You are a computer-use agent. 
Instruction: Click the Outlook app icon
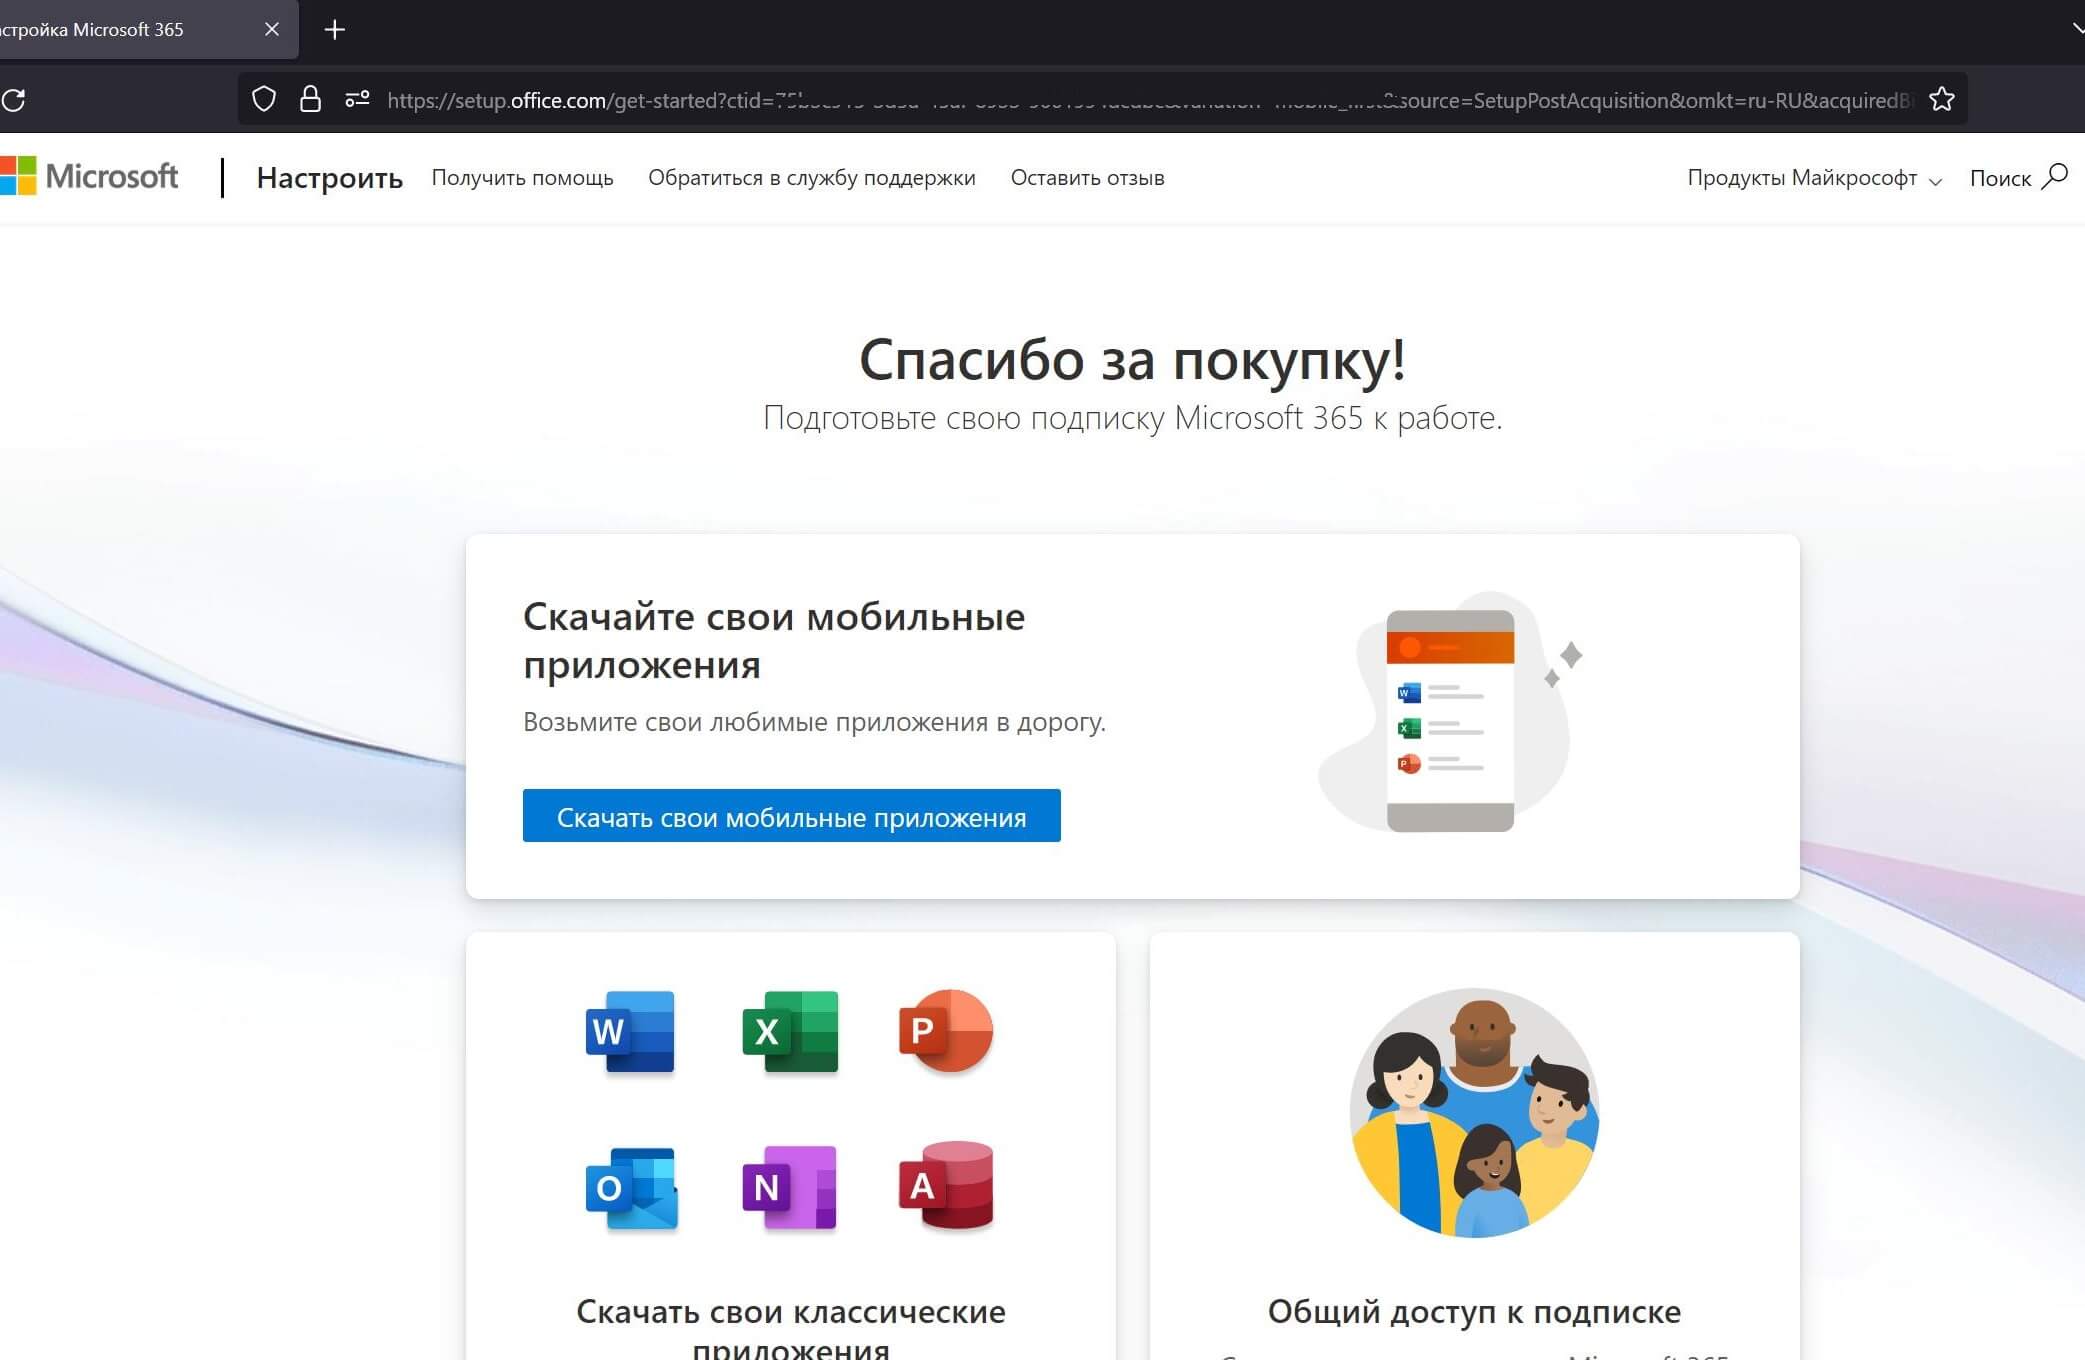(631, 1188)
